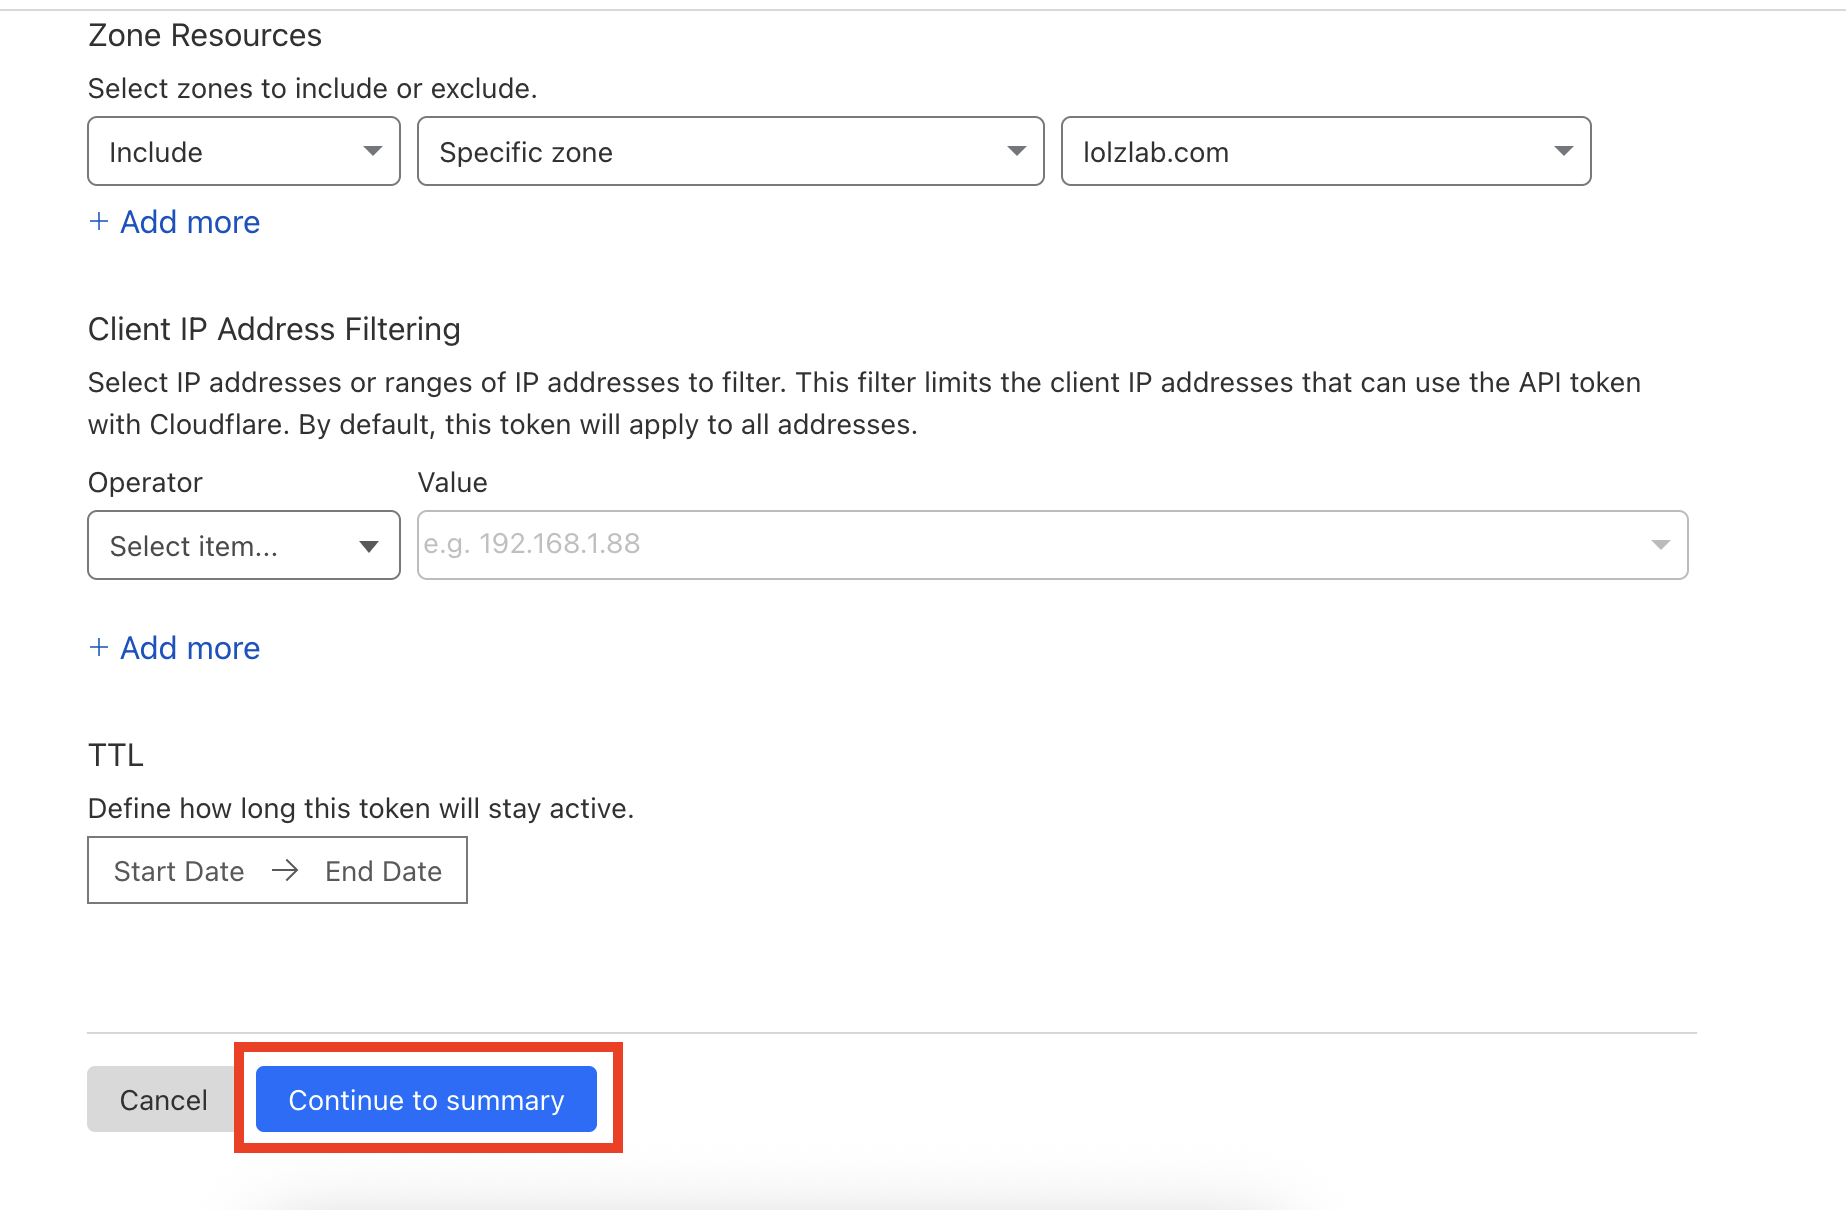
Task: Click the plus icon beside Zone Add more
Action: (99, 221)
